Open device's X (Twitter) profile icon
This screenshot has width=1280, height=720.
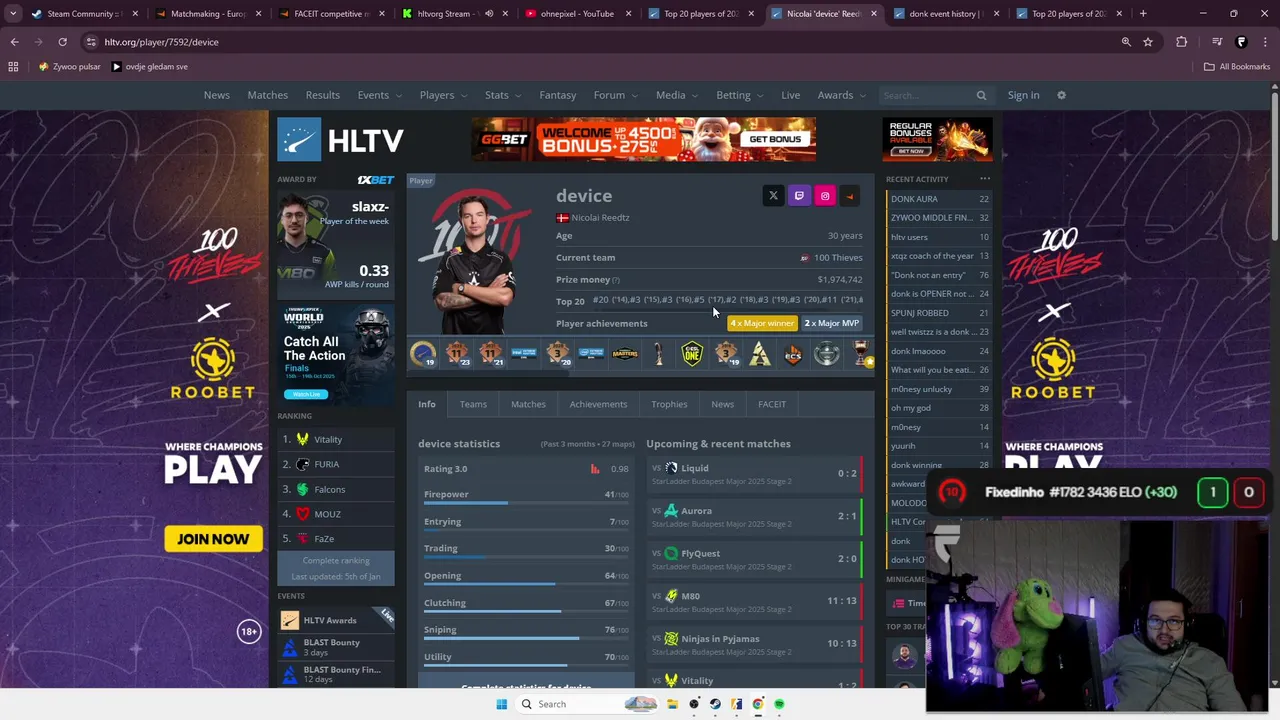[773, 196]
